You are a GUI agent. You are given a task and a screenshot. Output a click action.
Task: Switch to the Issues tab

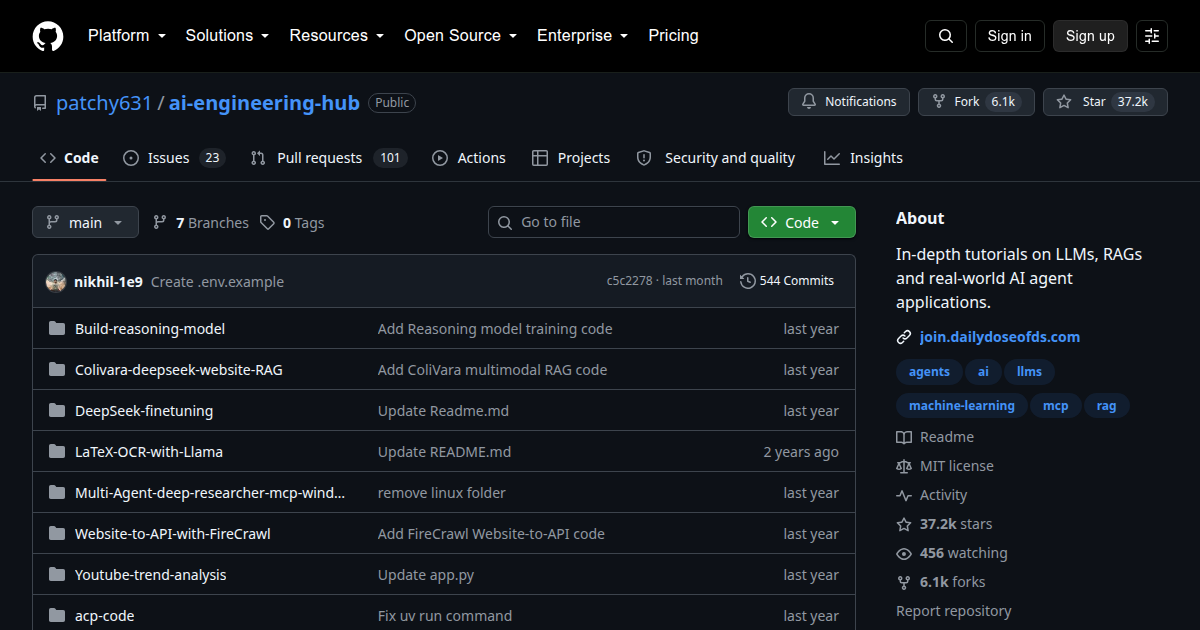click(x=174, y=158)
